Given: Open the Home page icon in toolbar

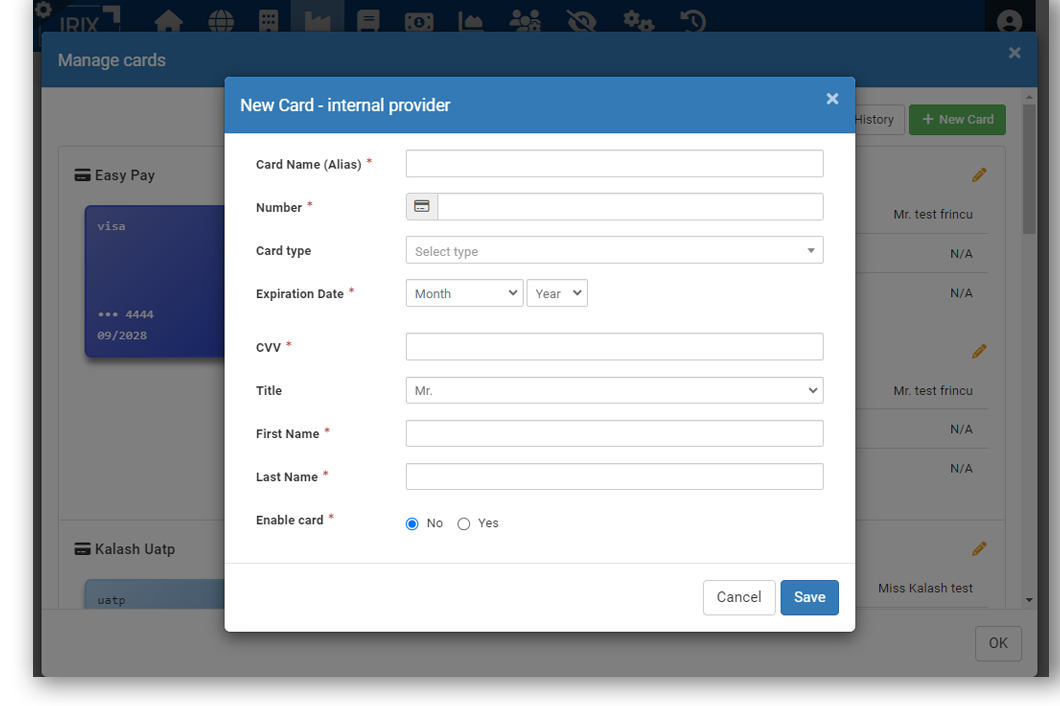Looking at the screenshot, I should click(x=168, y=20).
